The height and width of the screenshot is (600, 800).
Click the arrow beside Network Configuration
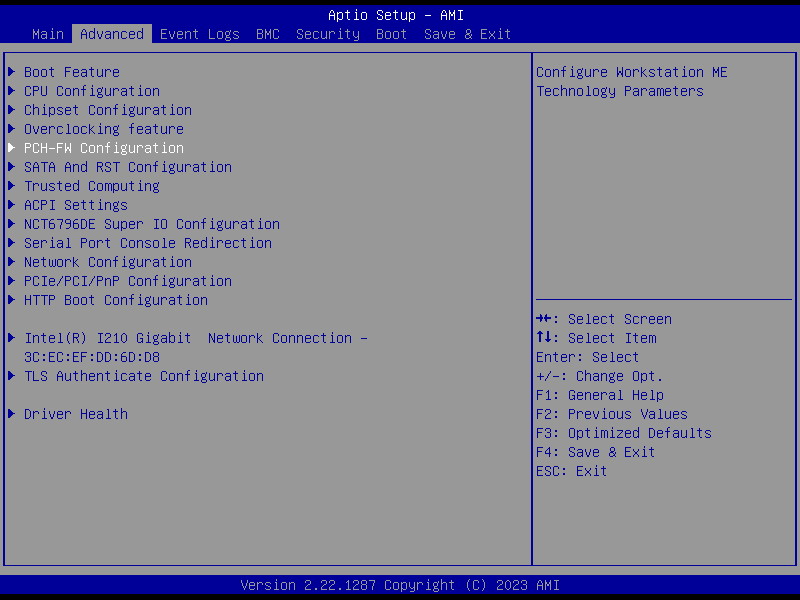[11, 262]
